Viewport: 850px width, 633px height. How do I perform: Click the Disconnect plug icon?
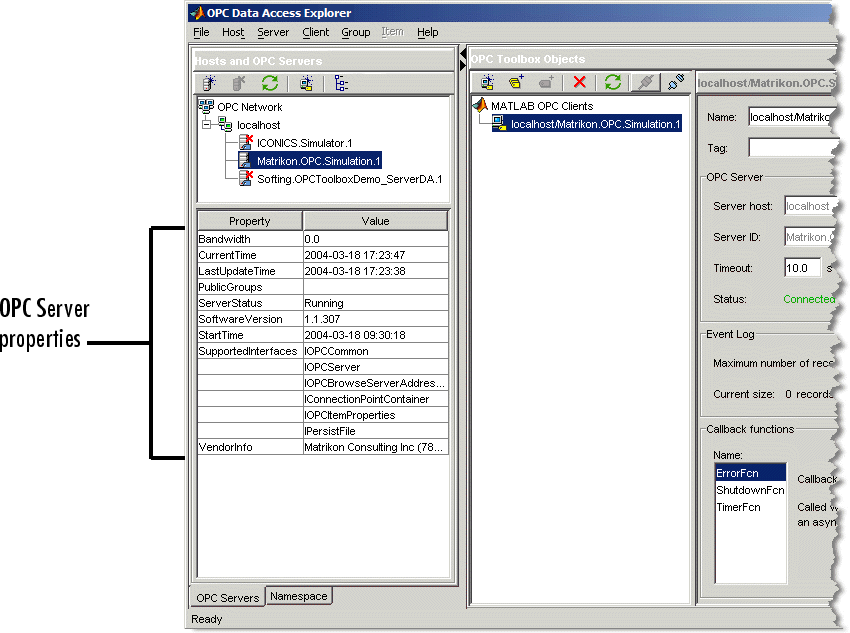click(675, 82)
